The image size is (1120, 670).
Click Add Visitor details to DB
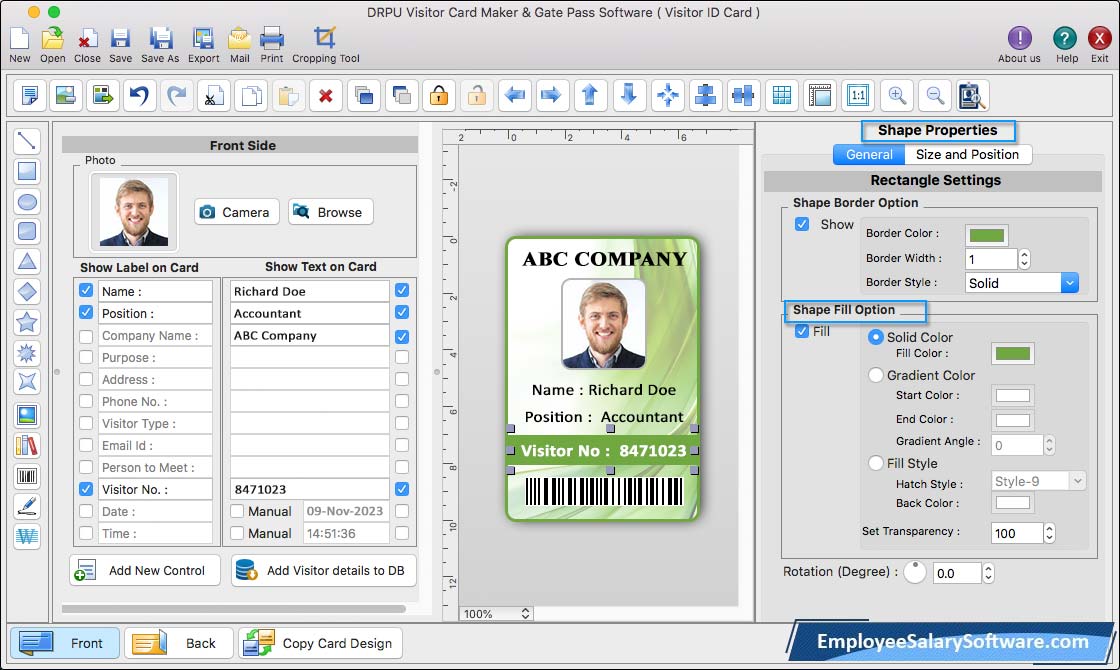coord(324,570)
